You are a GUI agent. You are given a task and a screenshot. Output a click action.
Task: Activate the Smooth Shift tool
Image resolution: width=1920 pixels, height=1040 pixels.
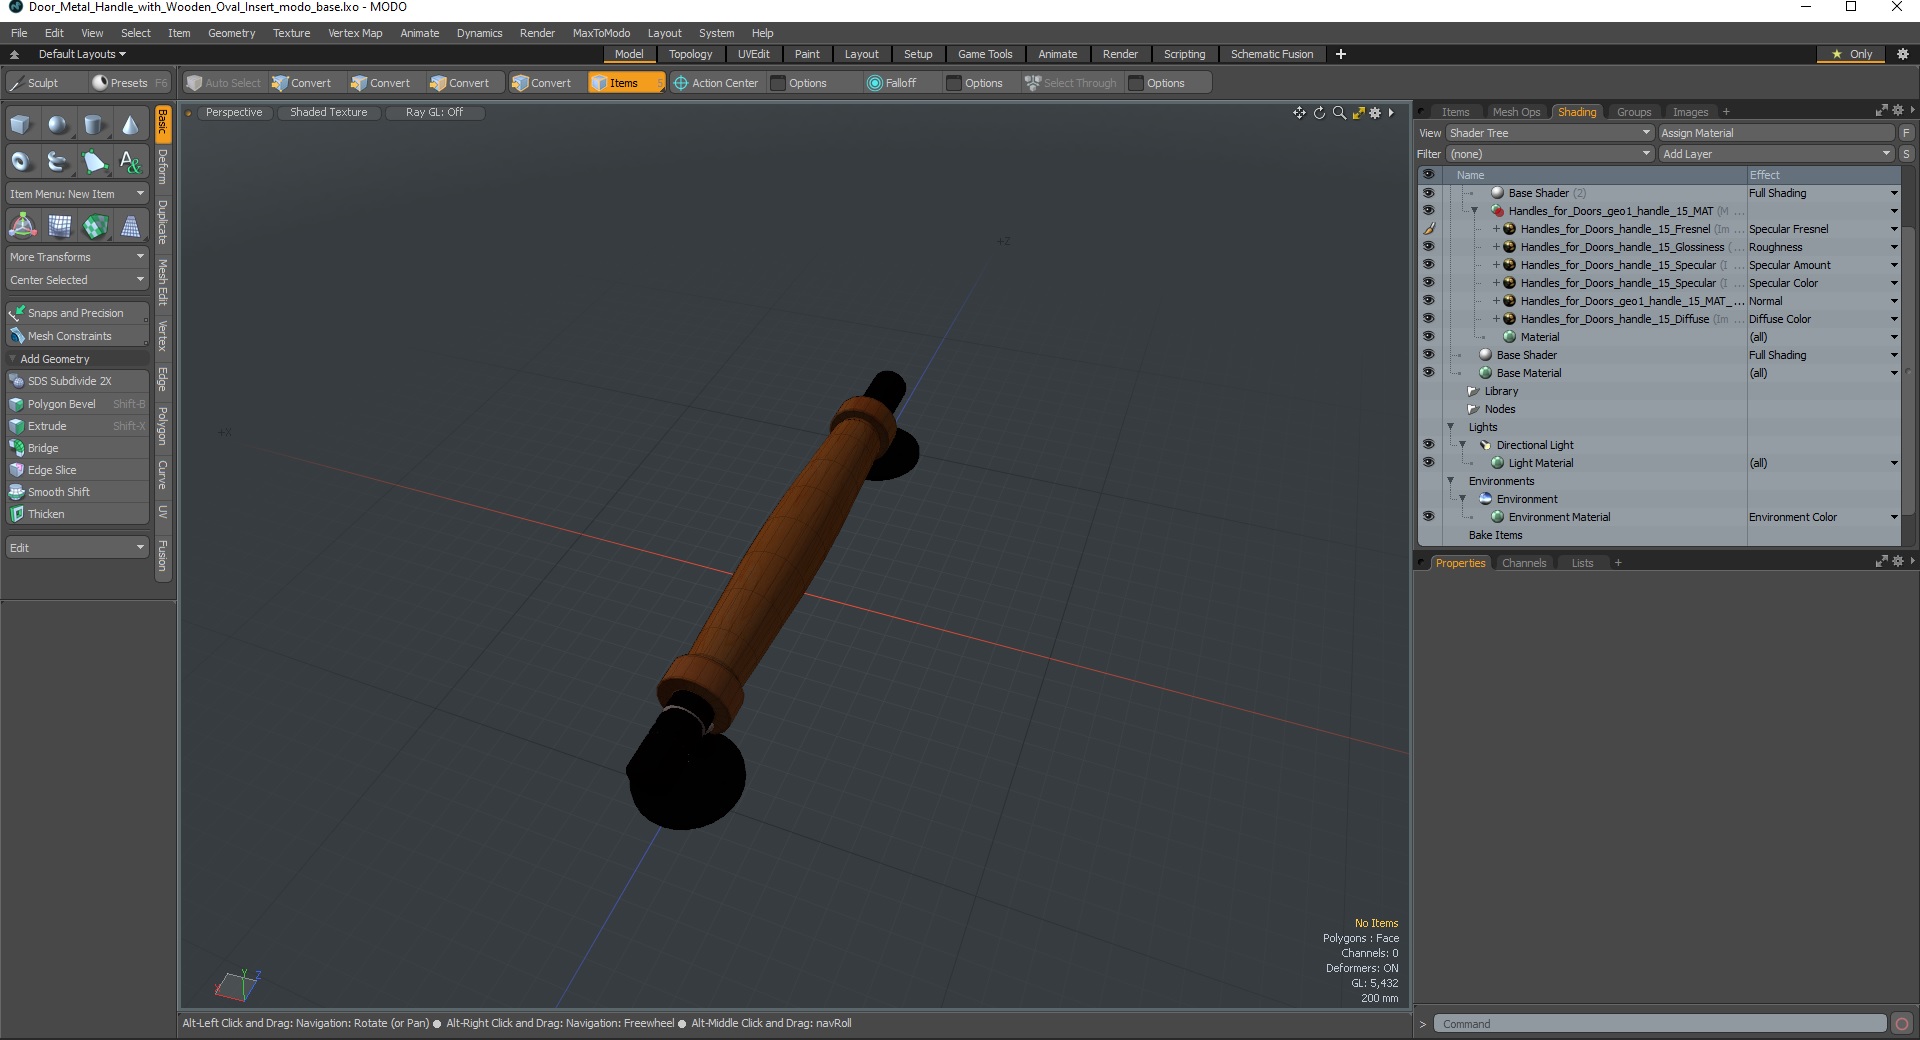coord(77,492)
